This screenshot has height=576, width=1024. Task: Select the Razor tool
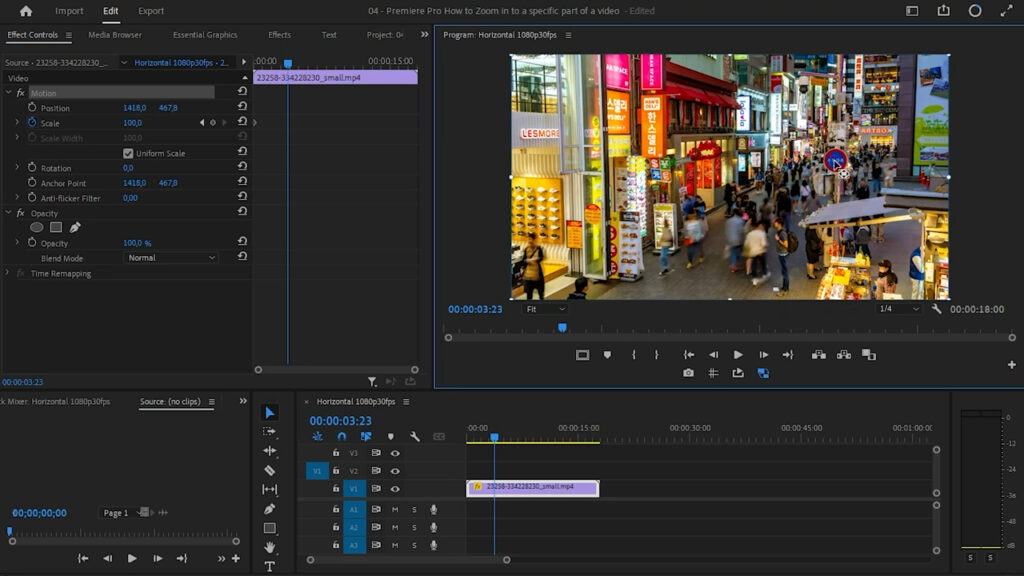[269, 470]
